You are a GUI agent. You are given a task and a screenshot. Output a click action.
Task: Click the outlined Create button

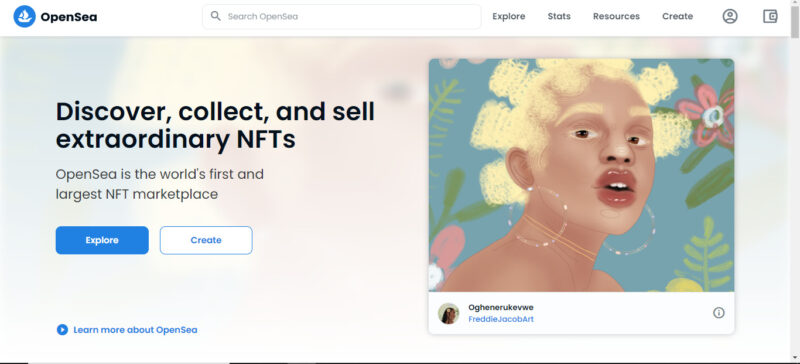(206, 240)
